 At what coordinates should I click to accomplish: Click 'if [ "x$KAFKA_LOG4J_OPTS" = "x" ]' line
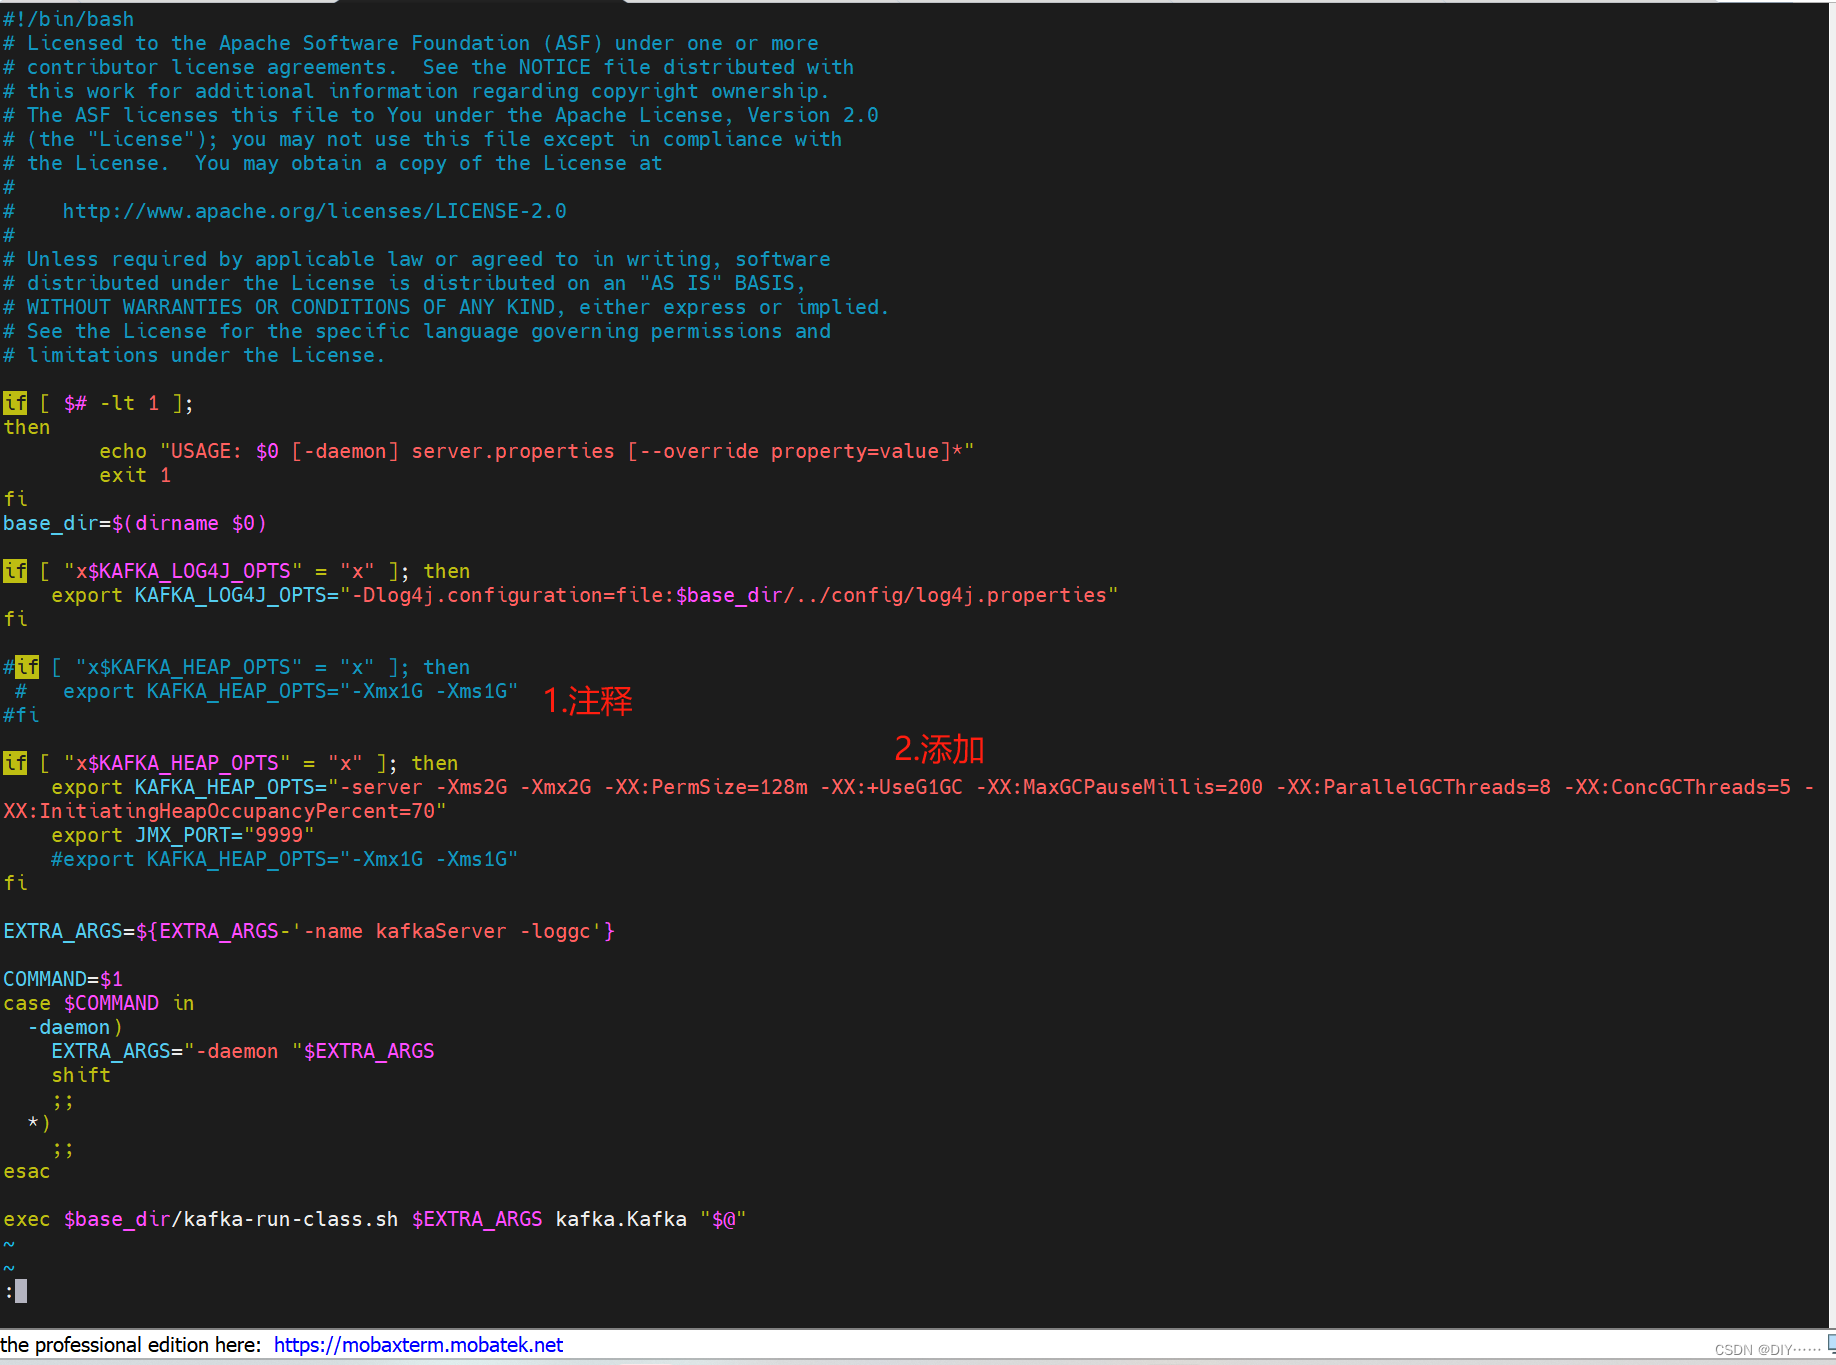236,571
